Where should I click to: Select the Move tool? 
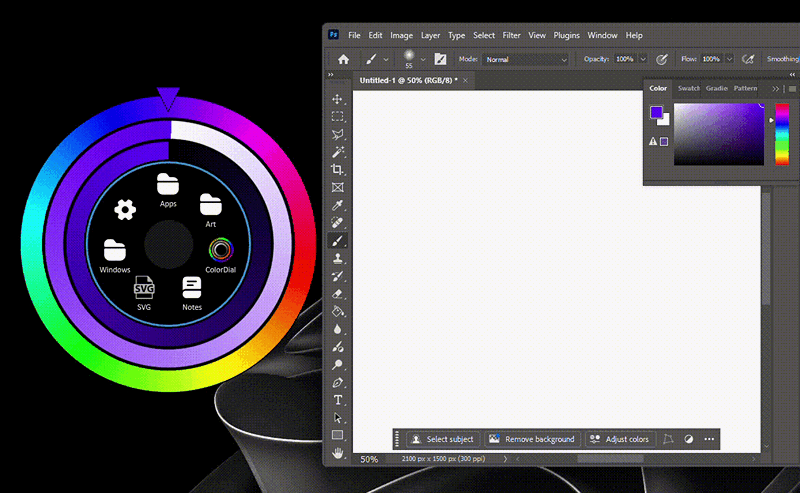[338, 99]
